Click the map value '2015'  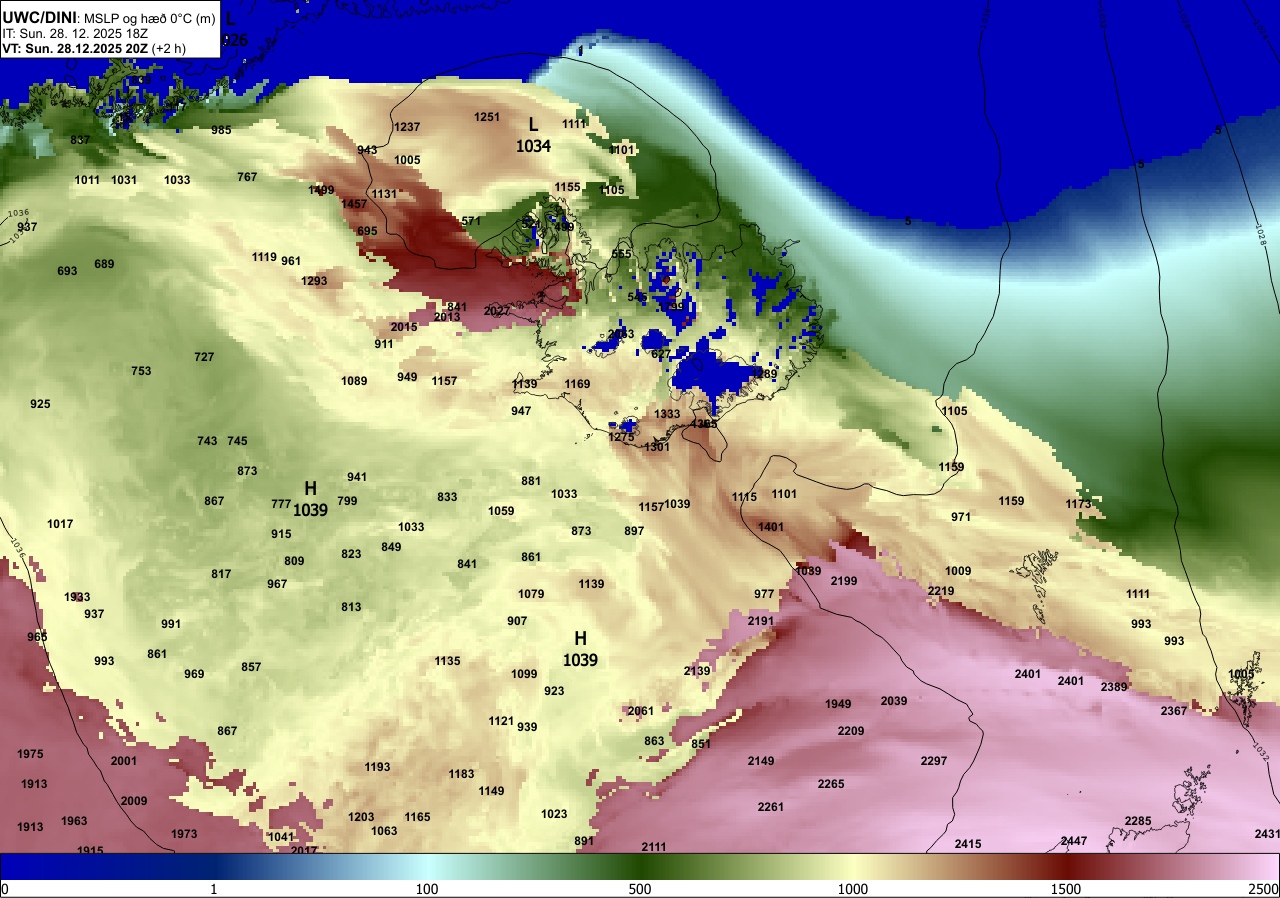(404, 327)
